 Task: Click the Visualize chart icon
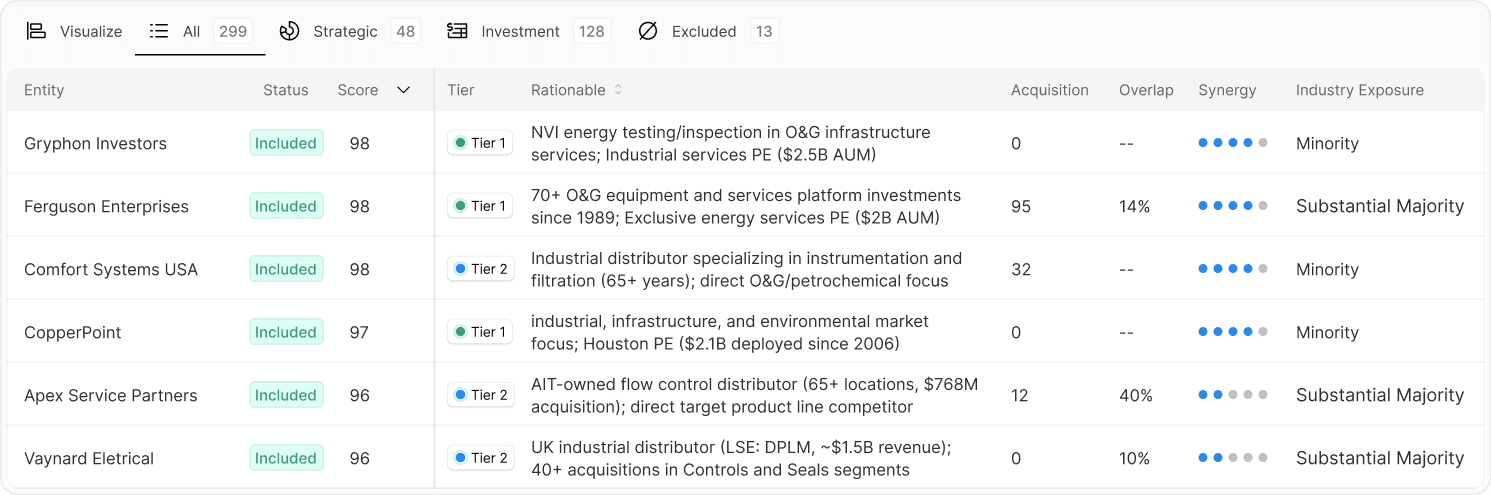(36, 31)
